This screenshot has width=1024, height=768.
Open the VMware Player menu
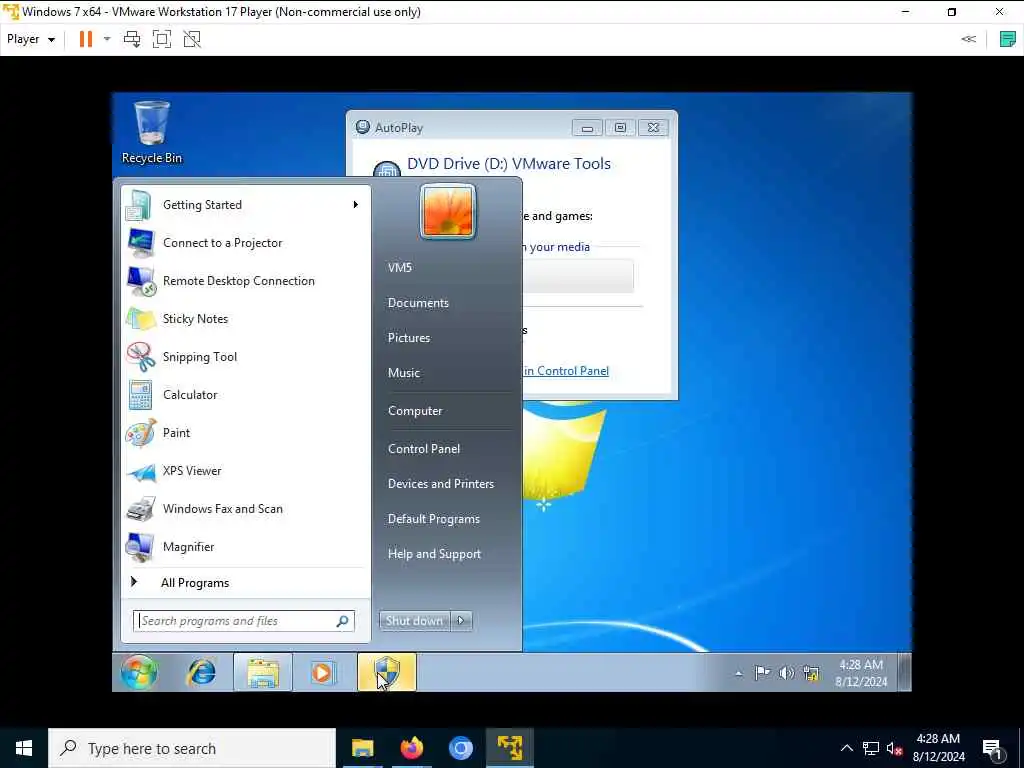tap(31, 39)
